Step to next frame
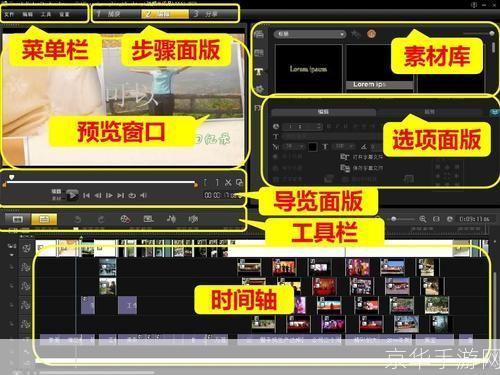The image size is (500, 375). [109, 195]
